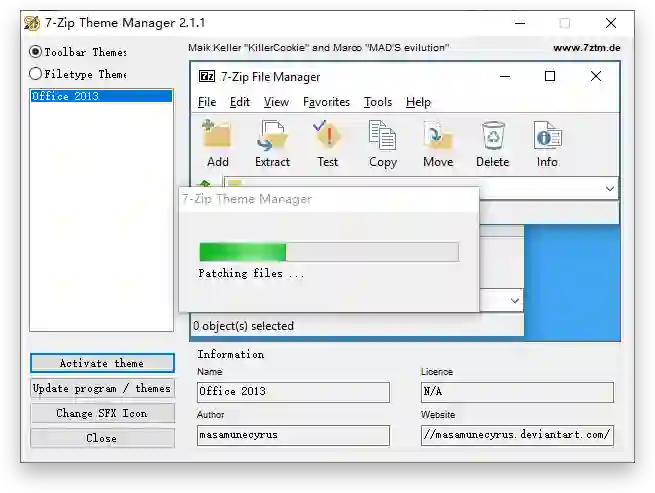Select the Toolbar Themes radio button

point(36,52)
